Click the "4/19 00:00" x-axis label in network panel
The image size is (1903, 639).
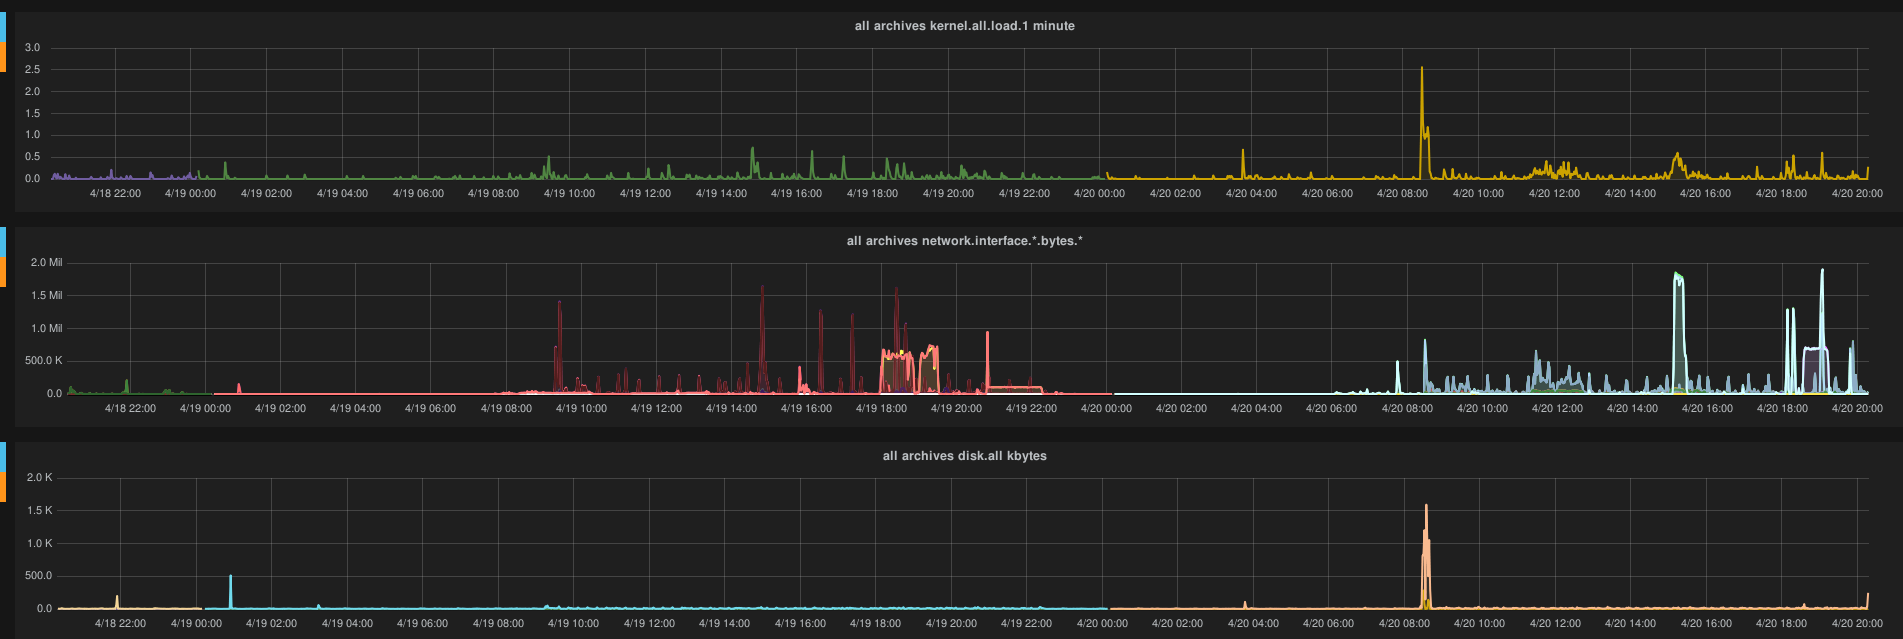(x=205, y=409)
